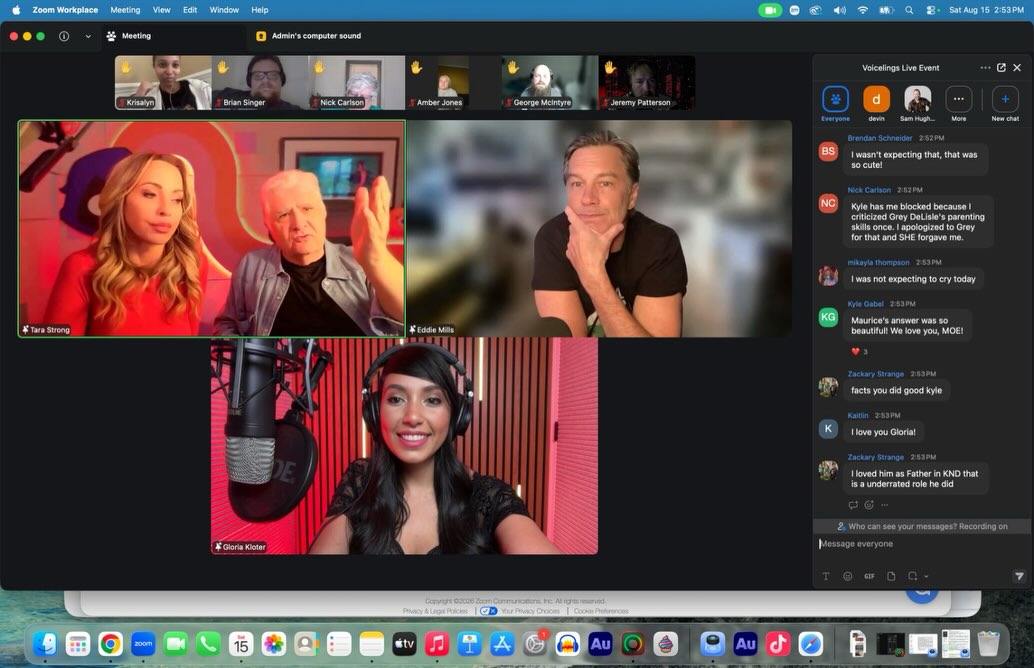Open TikTok from the Dock
Image resolution: width=1034 pixels, height=668 pixels.
pos(777,644)
